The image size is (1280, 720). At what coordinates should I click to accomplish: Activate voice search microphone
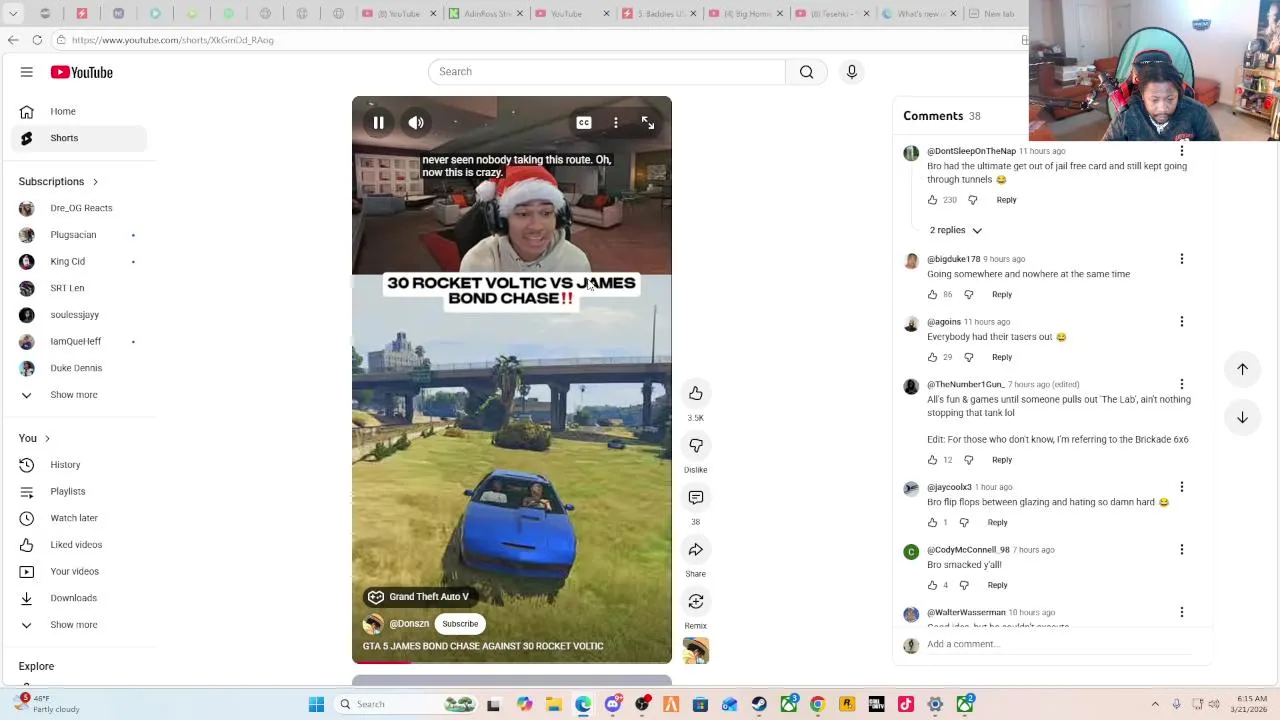coord(852,72)
